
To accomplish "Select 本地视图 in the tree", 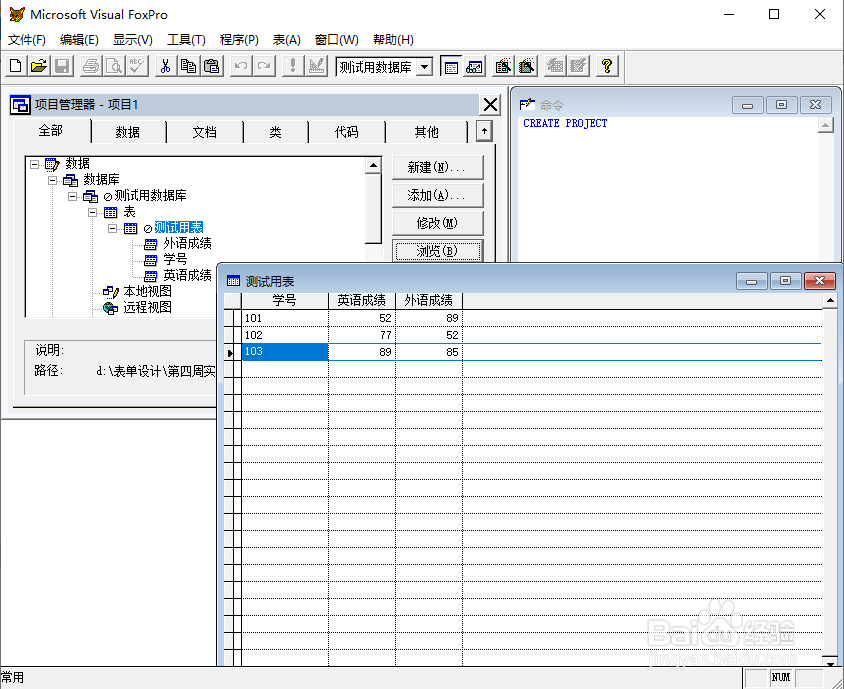I will click(x=147, y=291).
